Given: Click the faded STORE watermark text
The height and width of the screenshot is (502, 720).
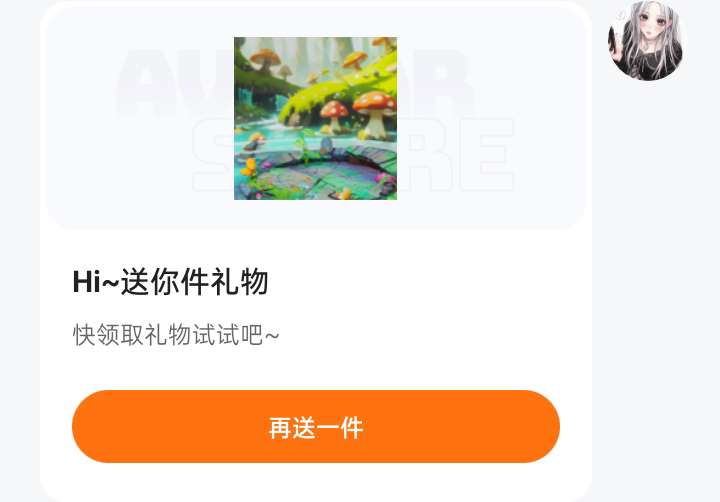Looking at the screenshot, I should click(x=354, y=154).
